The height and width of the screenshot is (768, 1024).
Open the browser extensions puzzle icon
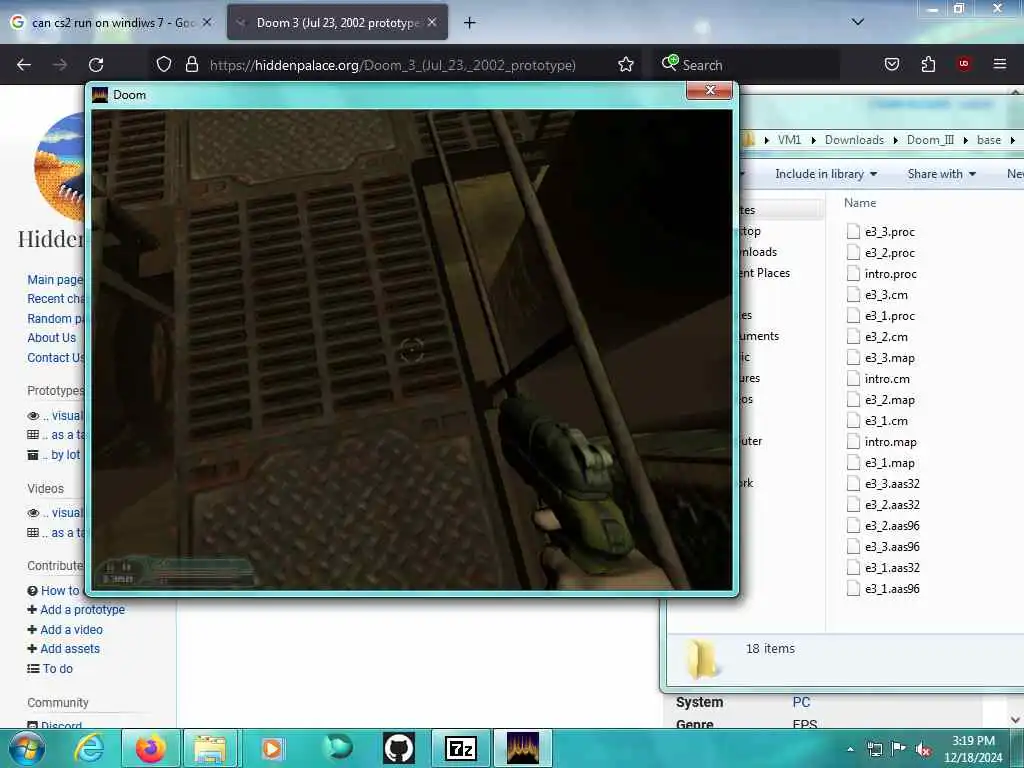pyautogui.click(x=928, y=65)
